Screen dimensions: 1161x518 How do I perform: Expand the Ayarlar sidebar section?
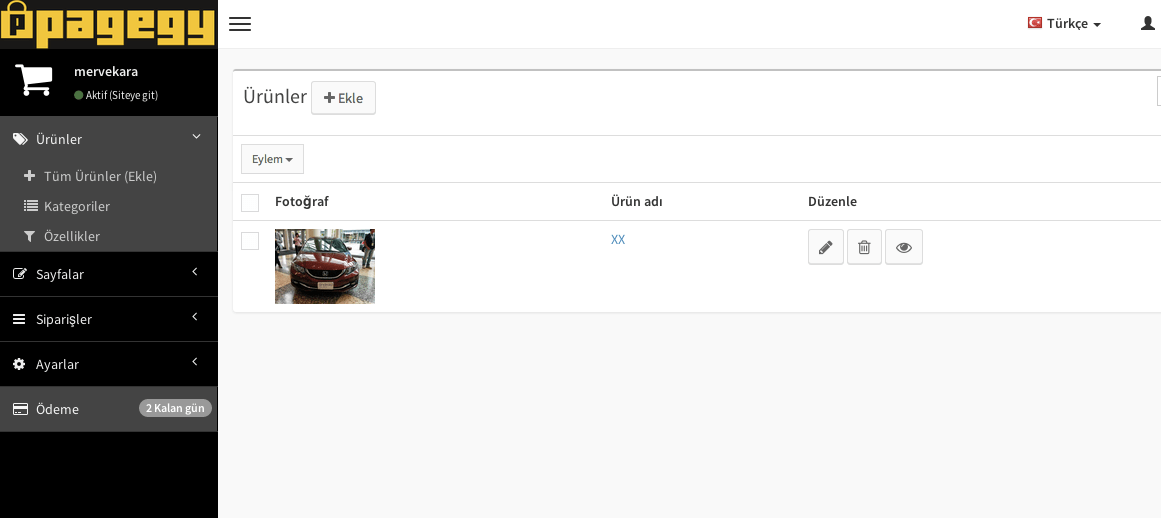[x=108, y=364]
